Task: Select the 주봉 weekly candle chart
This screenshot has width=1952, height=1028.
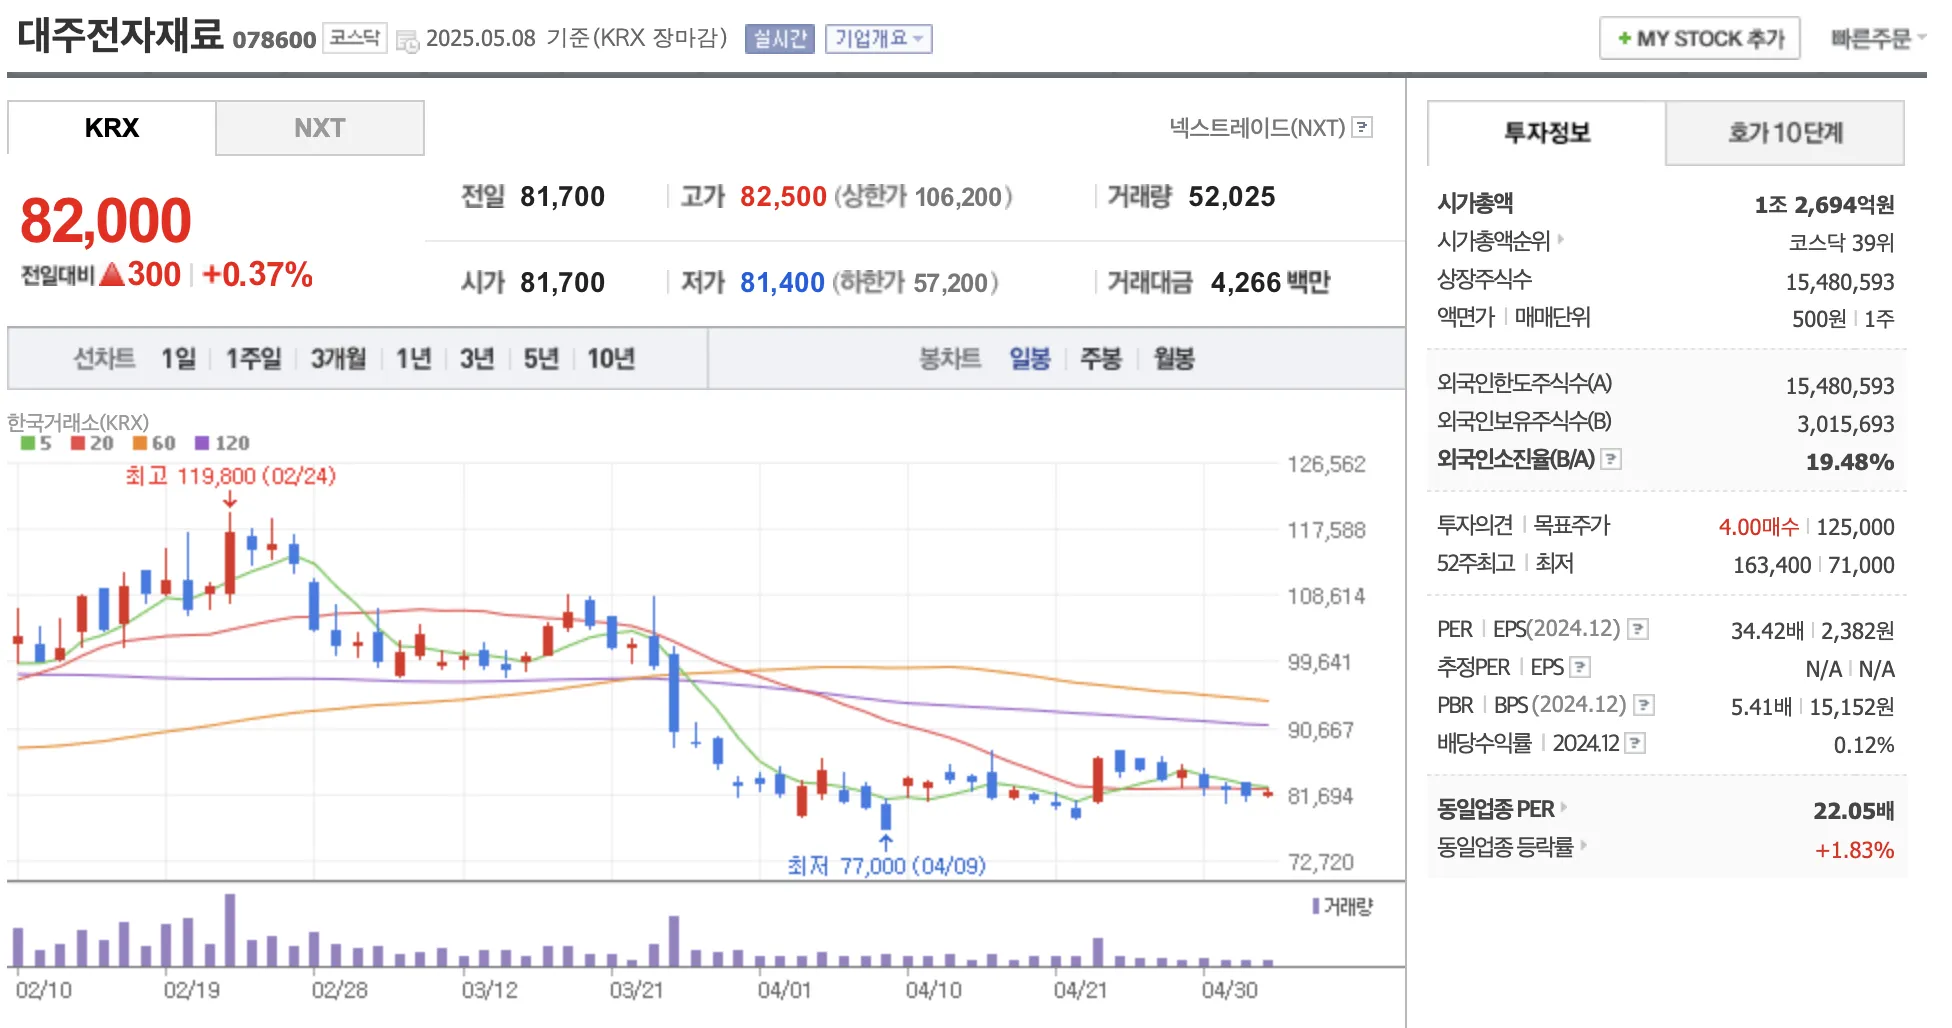Action: (x=1101, y=358)
